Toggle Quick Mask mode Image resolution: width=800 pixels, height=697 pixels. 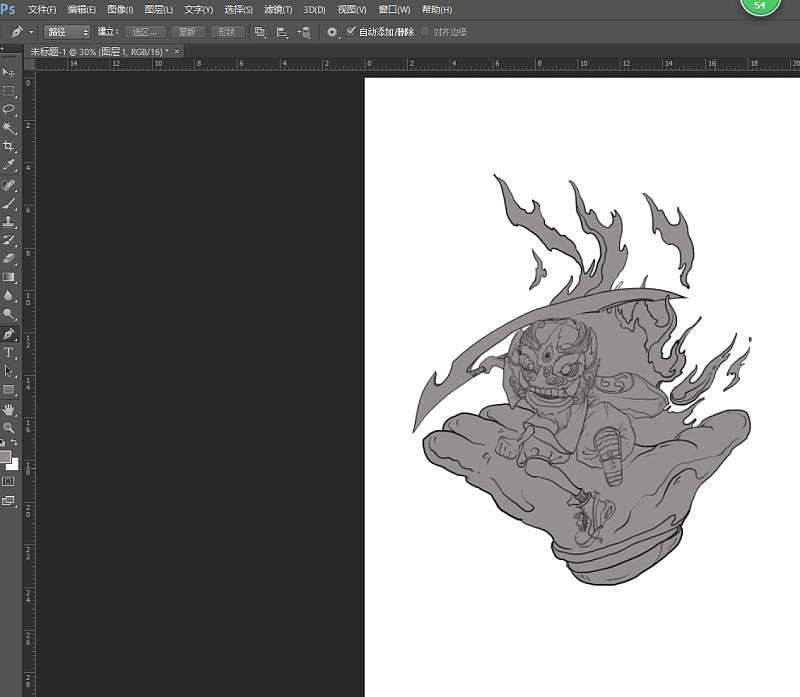[8, 481]
